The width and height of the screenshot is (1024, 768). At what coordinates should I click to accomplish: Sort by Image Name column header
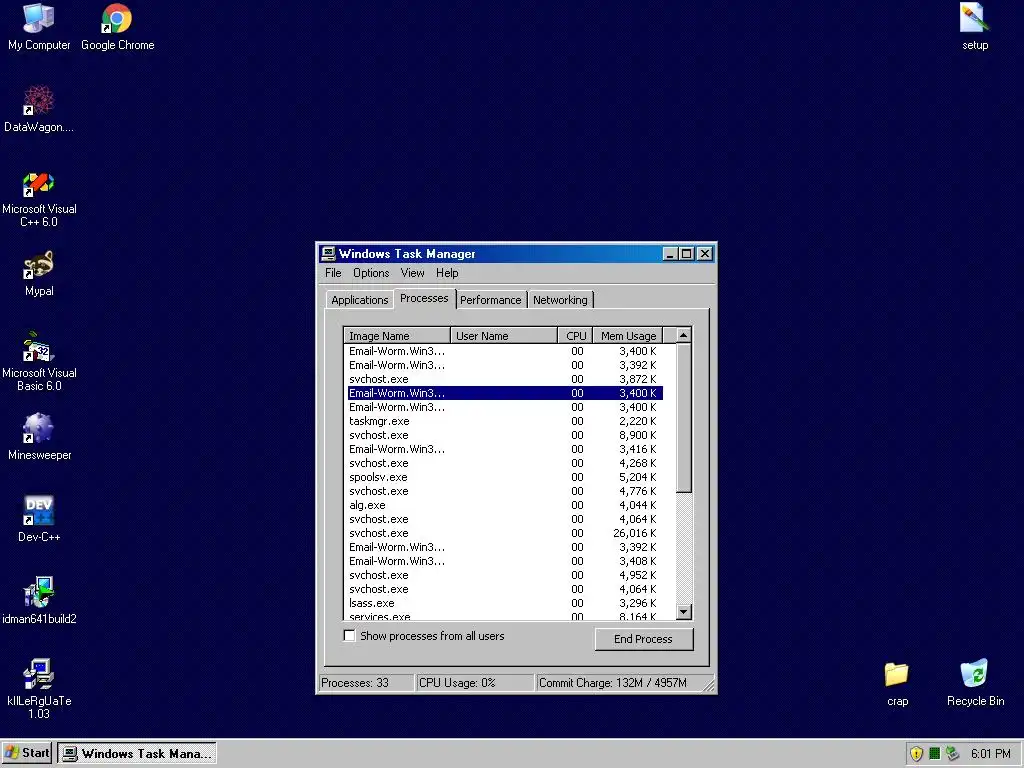click(396, 336)
